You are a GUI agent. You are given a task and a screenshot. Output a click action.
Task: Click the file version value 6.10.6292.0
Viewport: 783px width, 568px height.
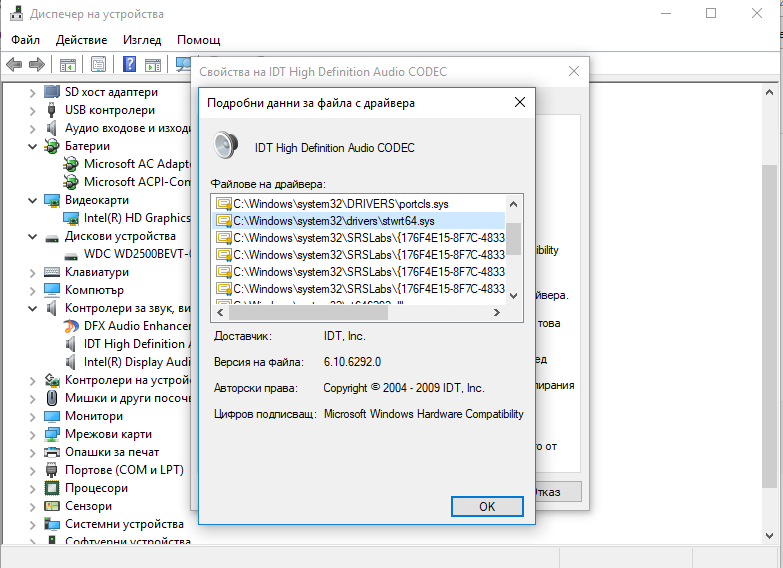pyautogui.click(x=352, y=362)
